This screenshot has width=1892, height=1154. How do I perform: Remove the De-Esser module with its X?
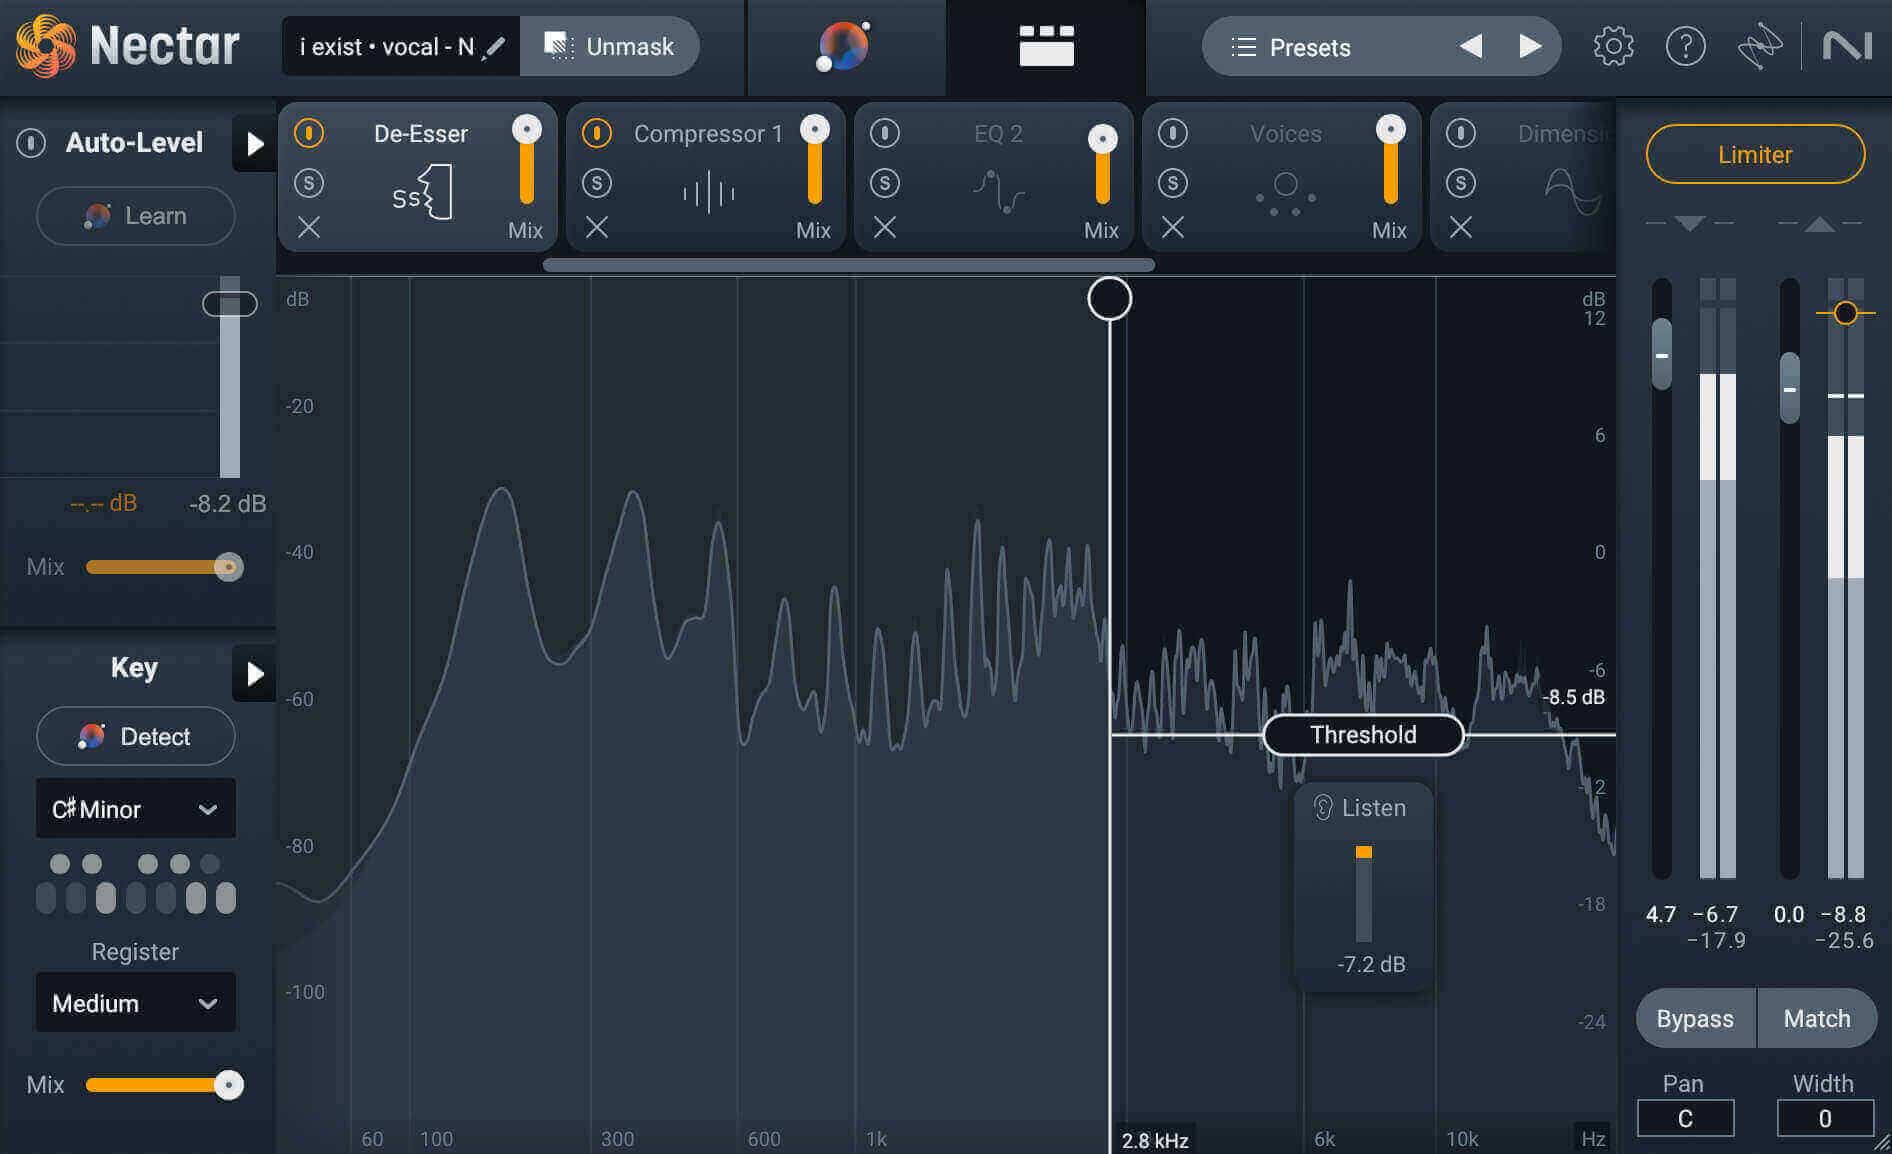coord(309,228)
